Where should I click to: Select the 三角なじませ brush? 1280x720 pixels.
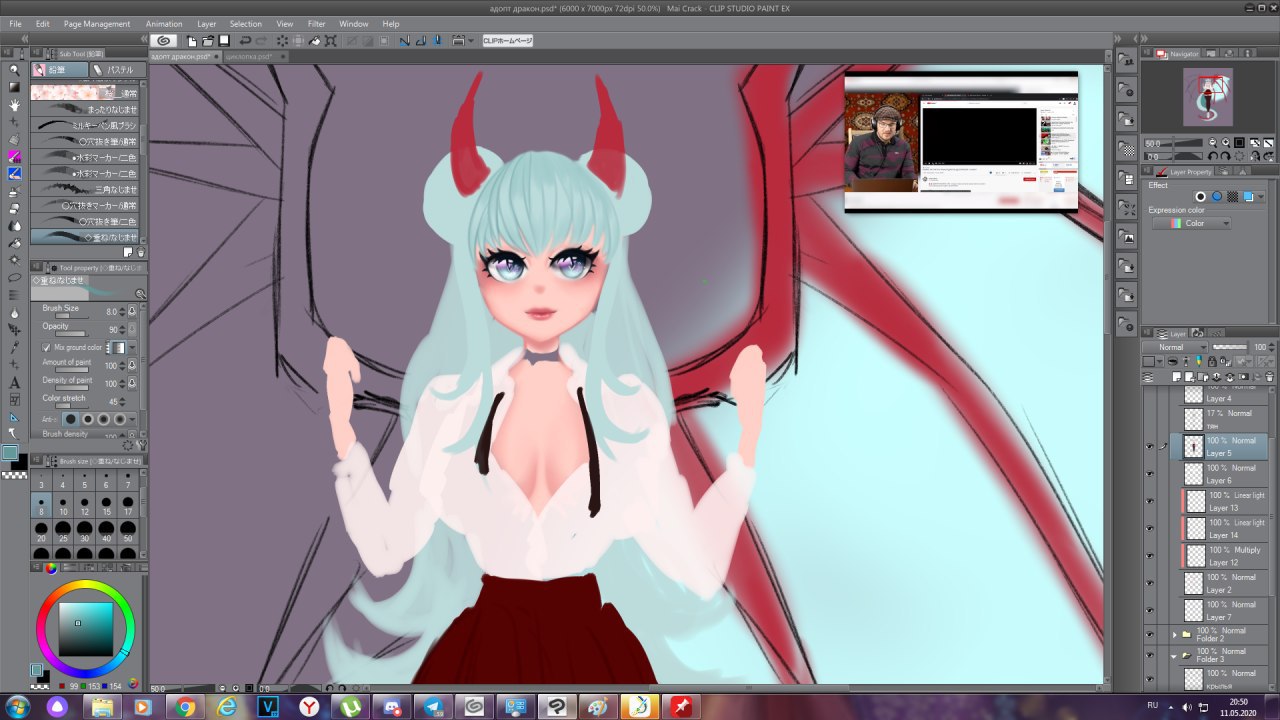(85, 189)
